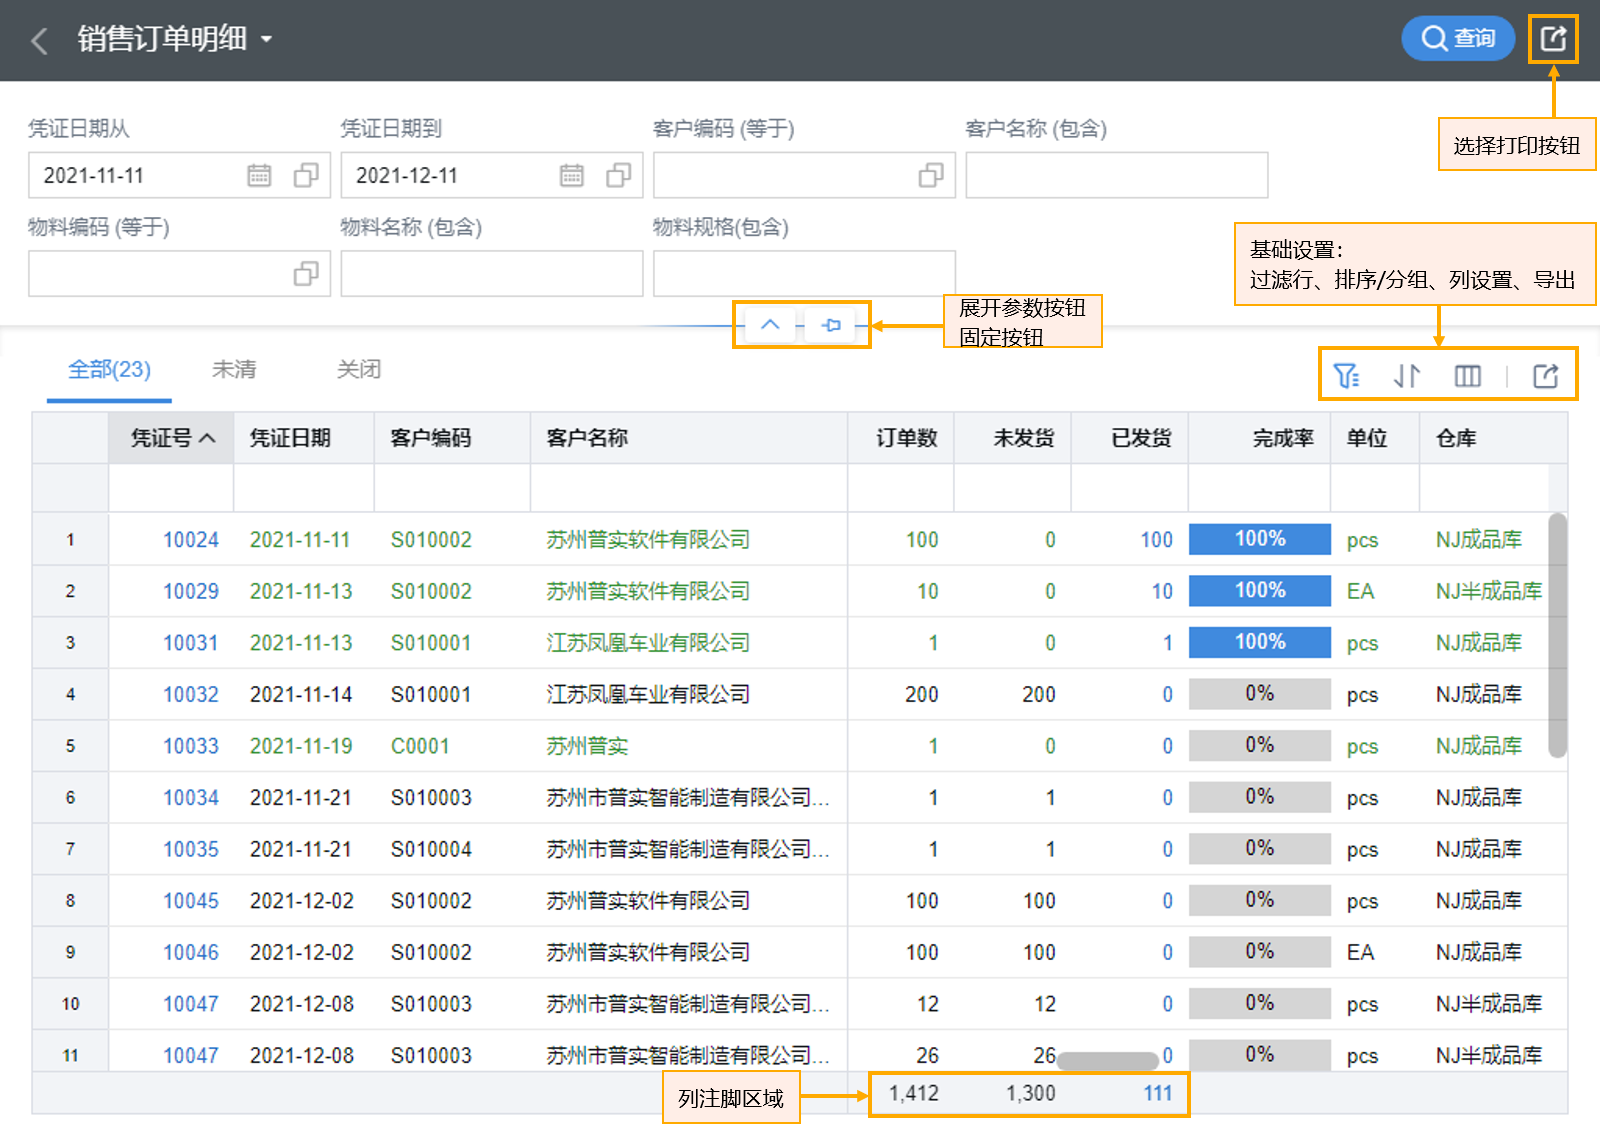The width and height of the screenshot is (1600, 1138).
Task: Click the 0% progress bar in row 4
Action: 1260,694
